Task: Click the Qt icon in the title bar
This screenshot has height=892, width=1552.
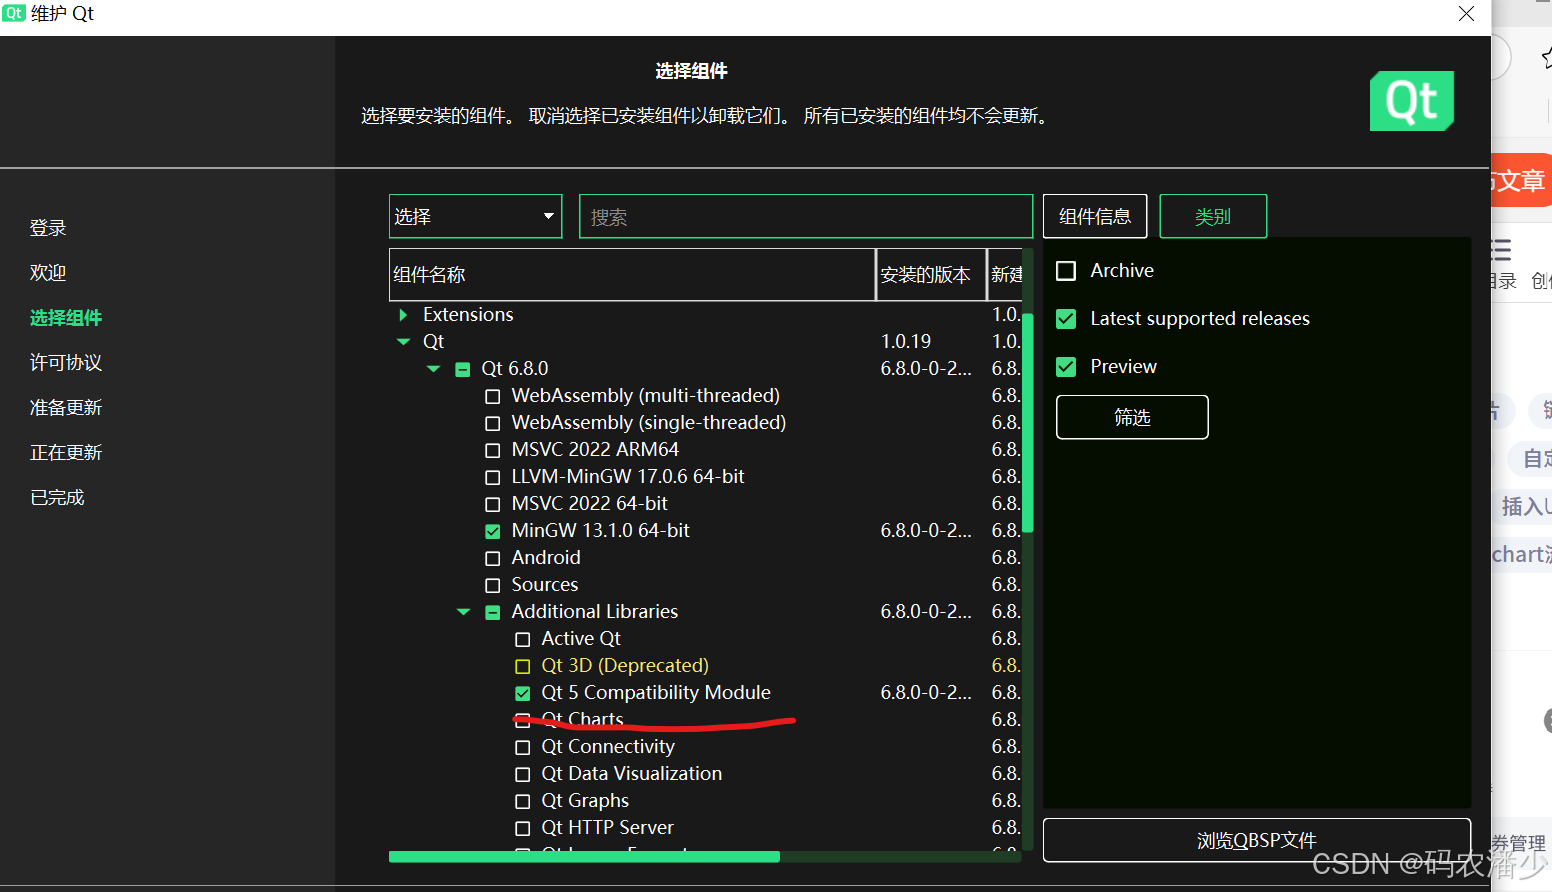Action: 13,13
